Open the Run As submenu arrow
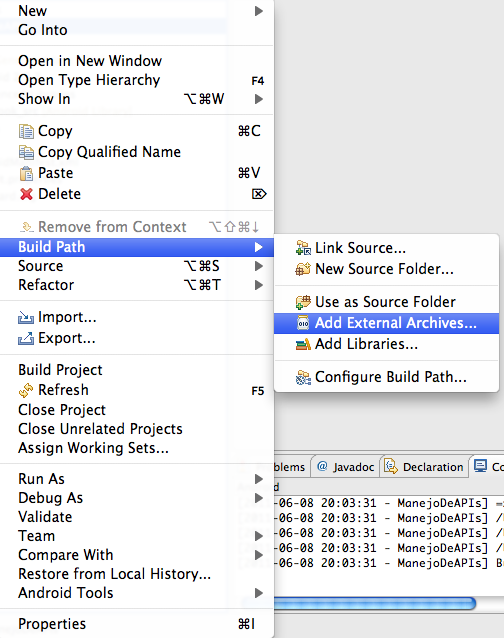504x638 pixels. (x=258, y=479)
